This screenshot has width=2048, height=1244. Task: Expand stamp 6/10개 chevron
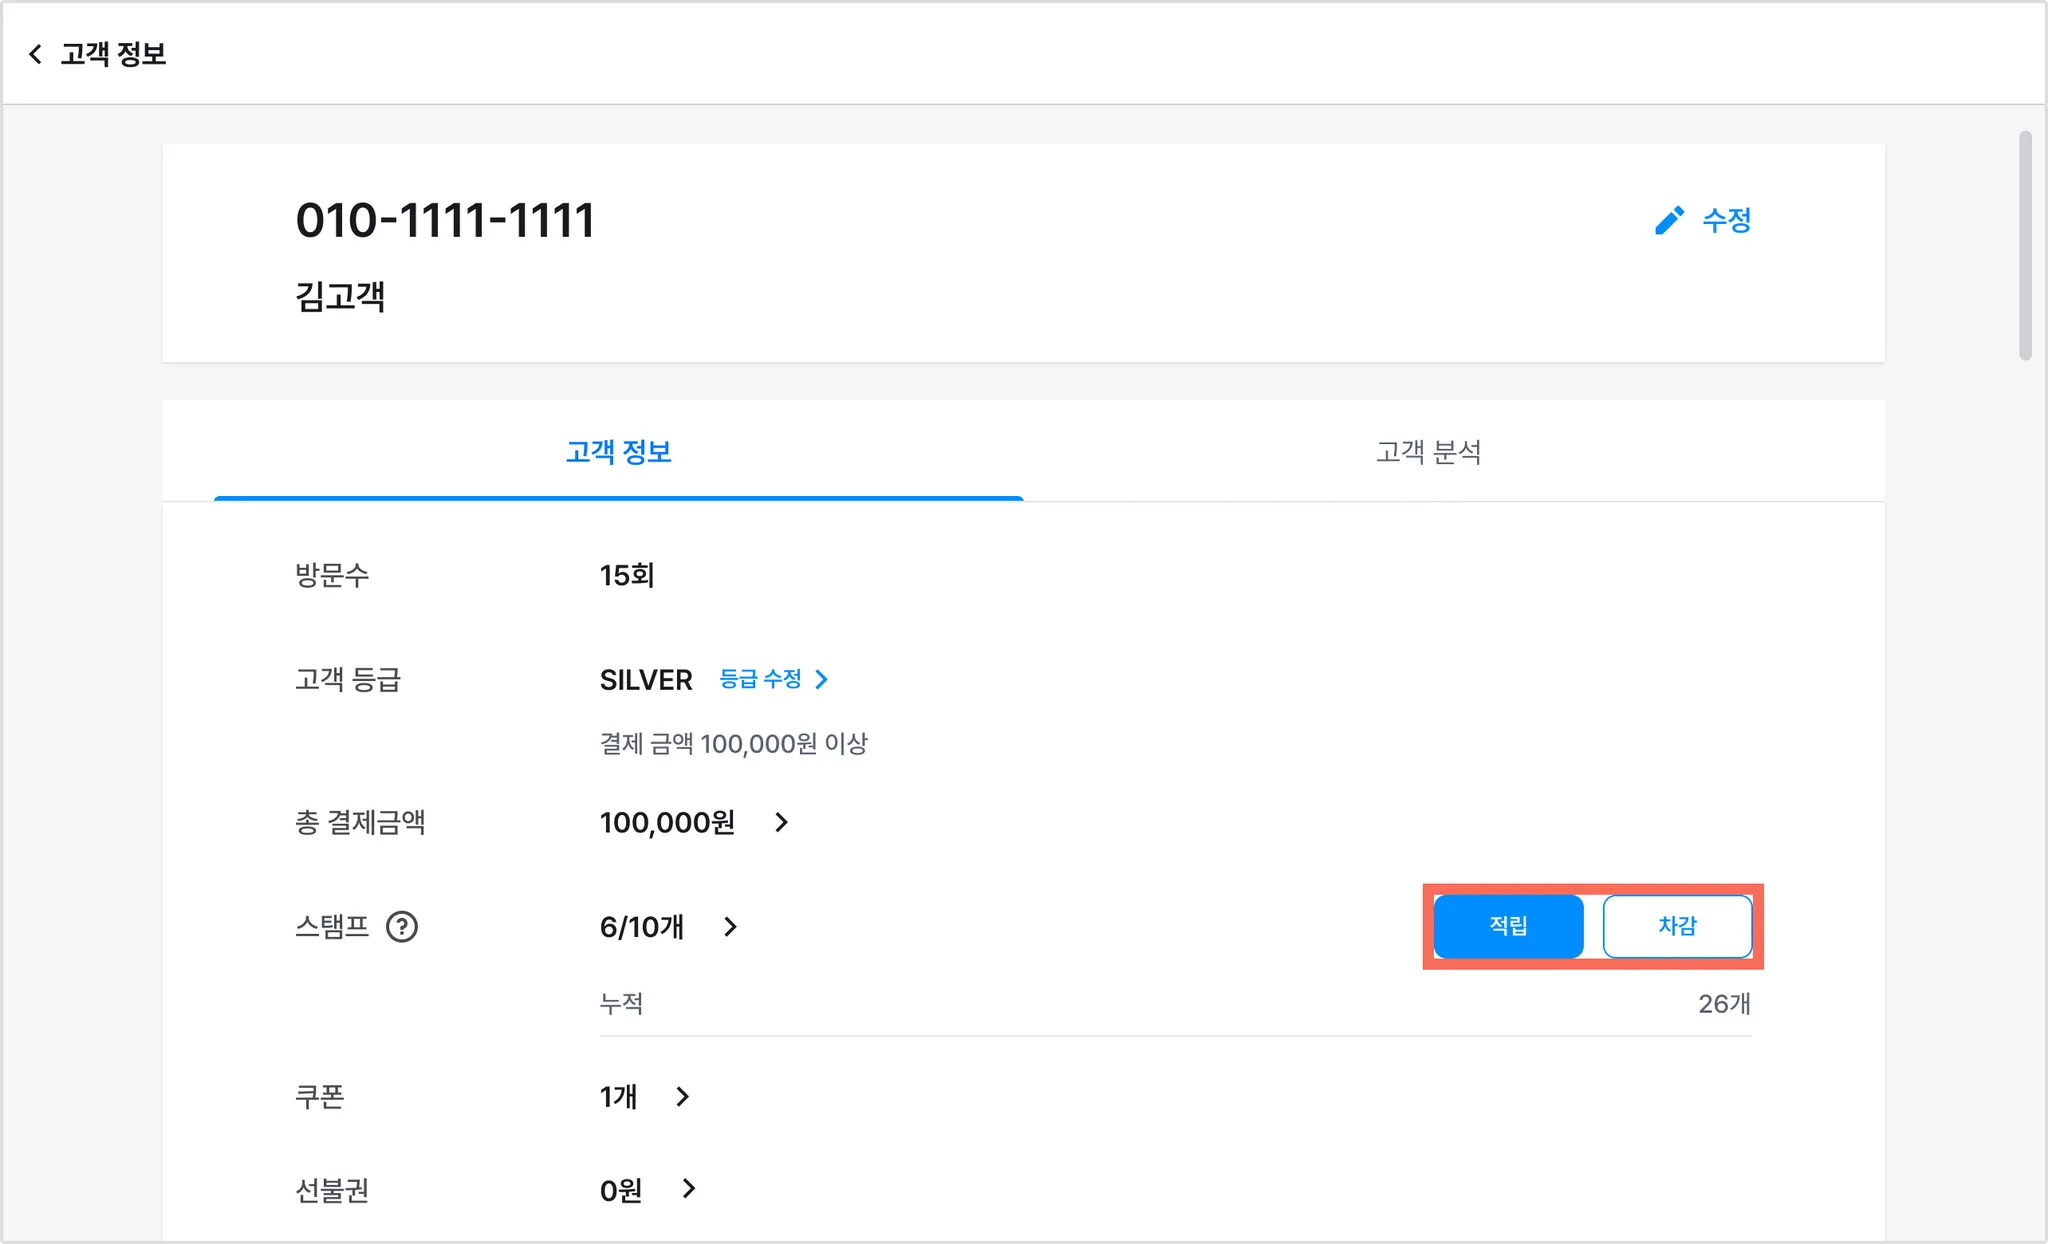click(730, 927)
